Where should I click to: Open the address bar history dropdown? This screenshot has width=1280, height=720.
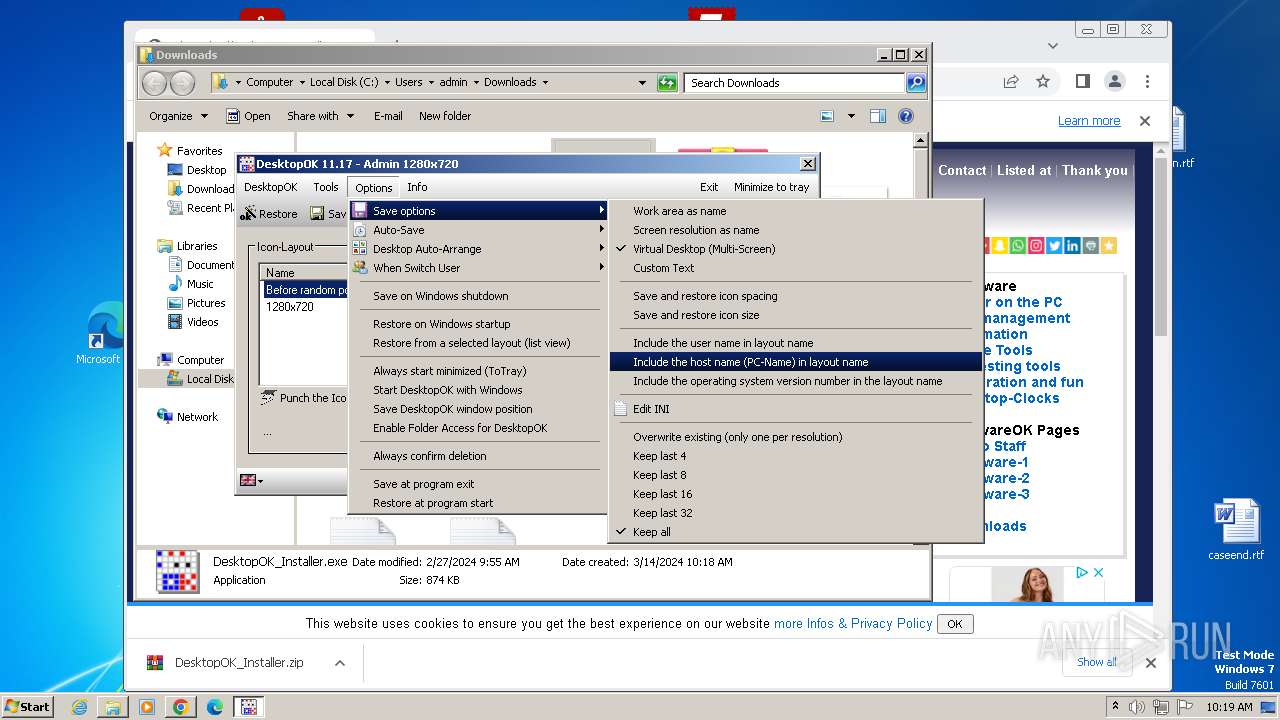click(642, 83)
